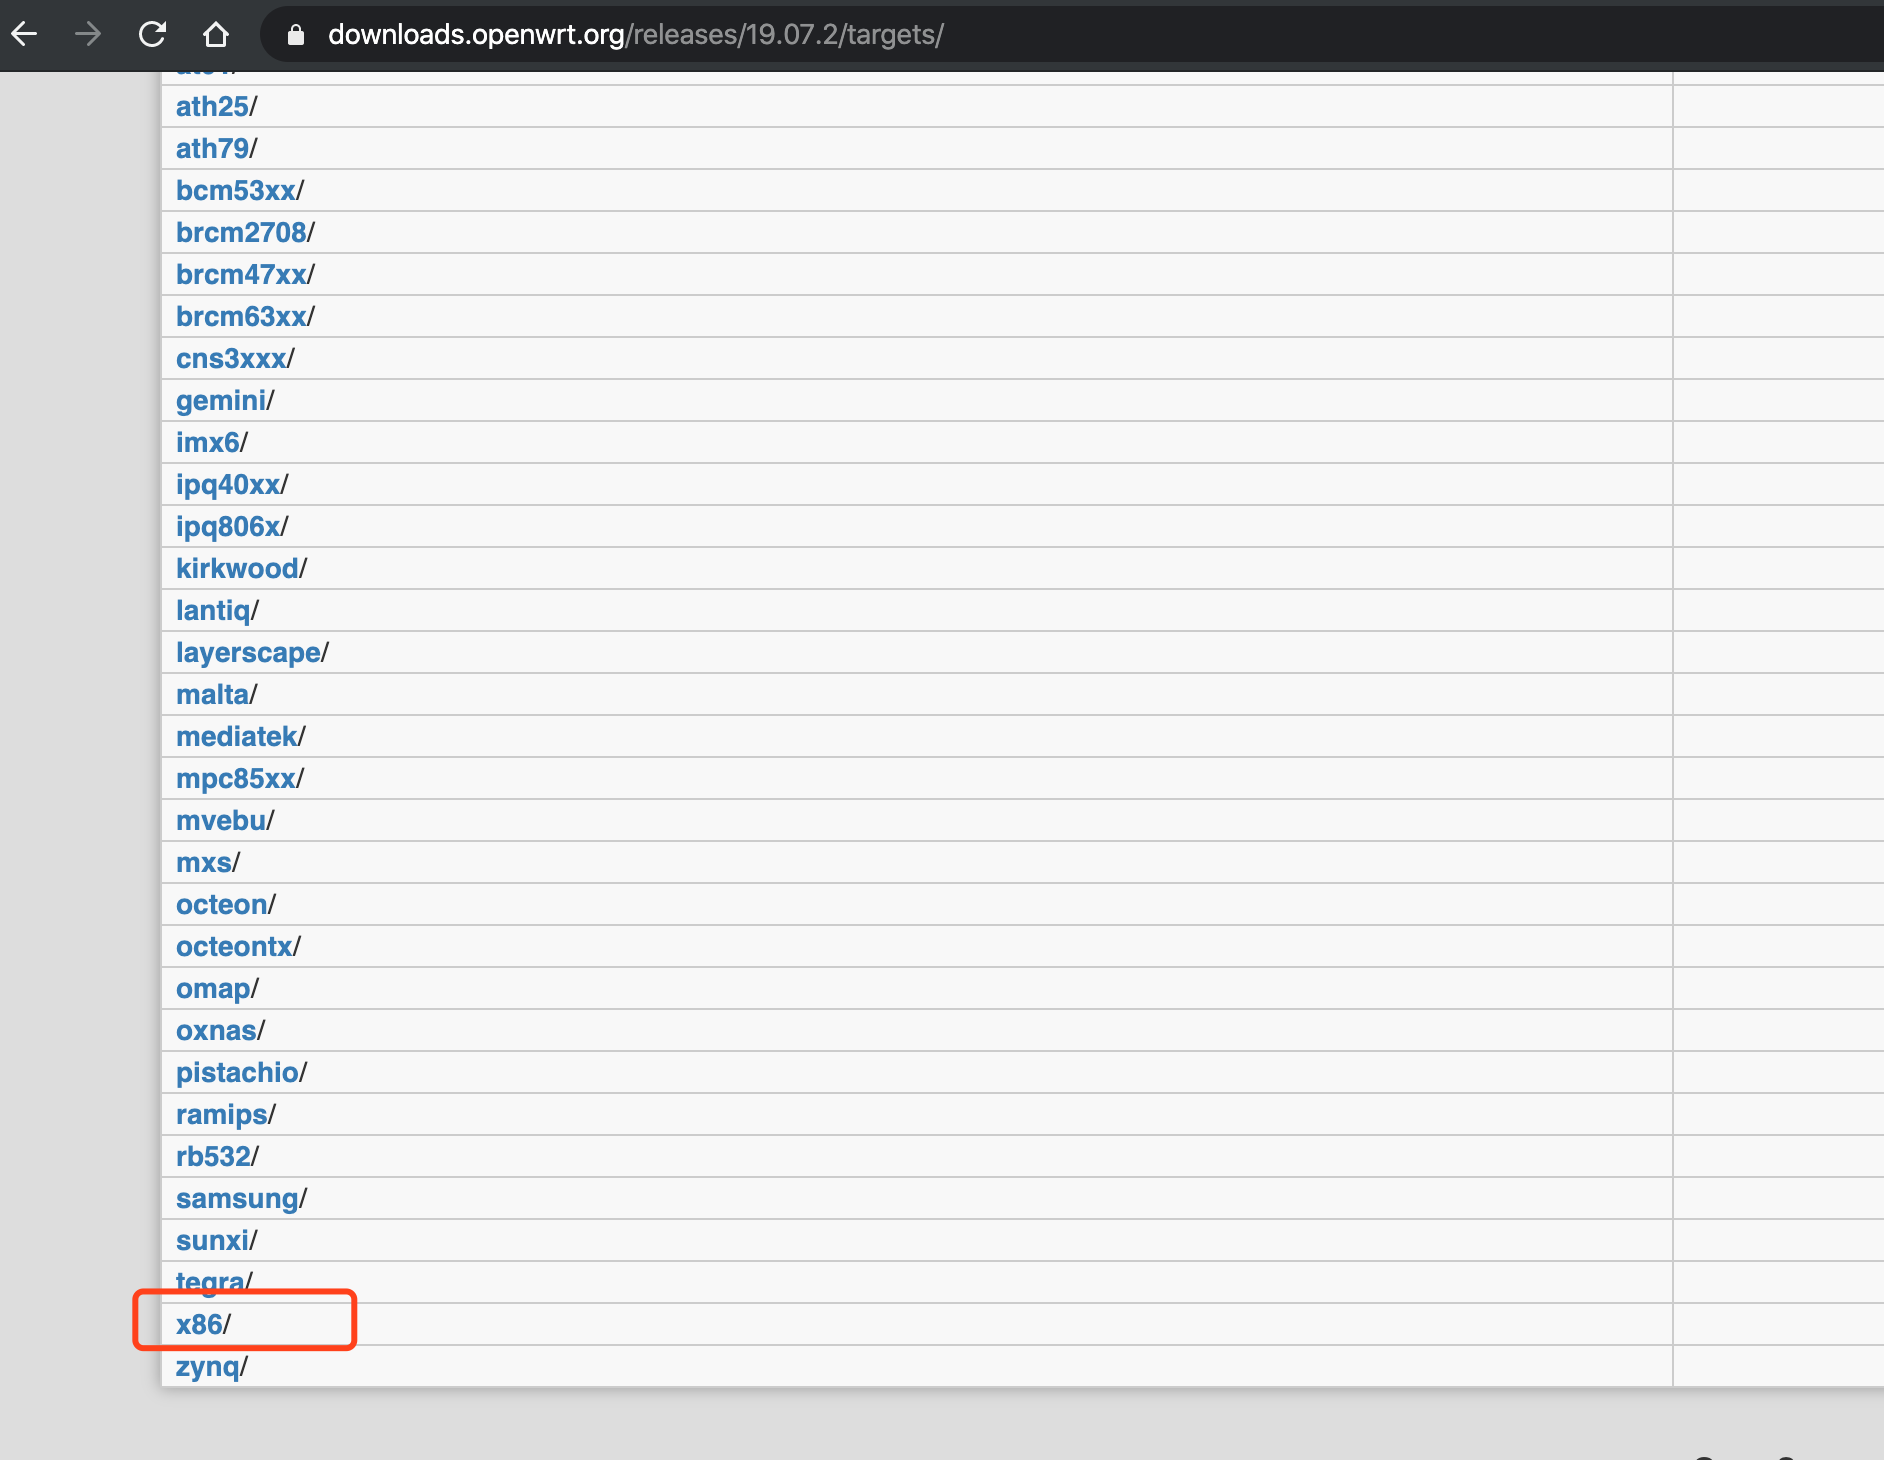1884x1460 pixels.
Task: Open the octeon/ directory
Action: pyautogui.click(x=222, y=904)
